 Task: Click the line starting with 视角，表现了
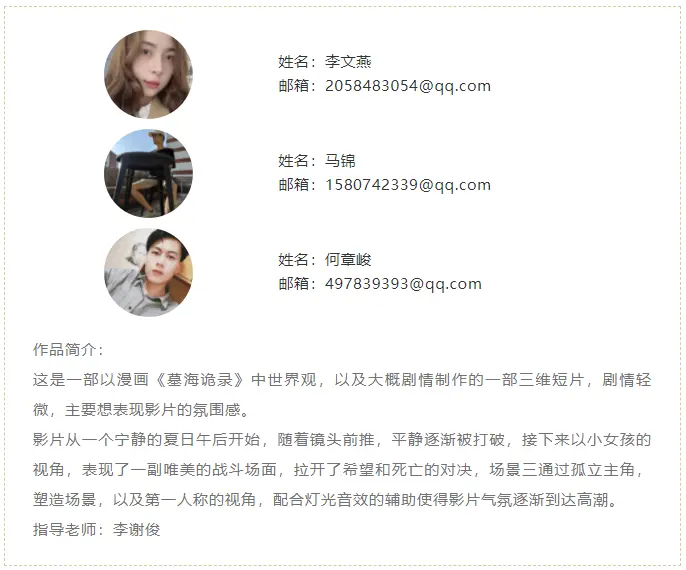tap(339, 470)
